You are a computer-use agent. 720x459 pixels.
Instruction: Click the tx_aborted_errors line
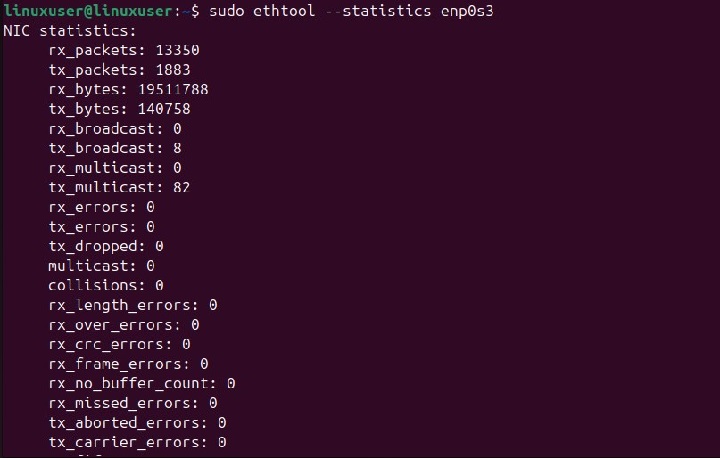[136, 422]
